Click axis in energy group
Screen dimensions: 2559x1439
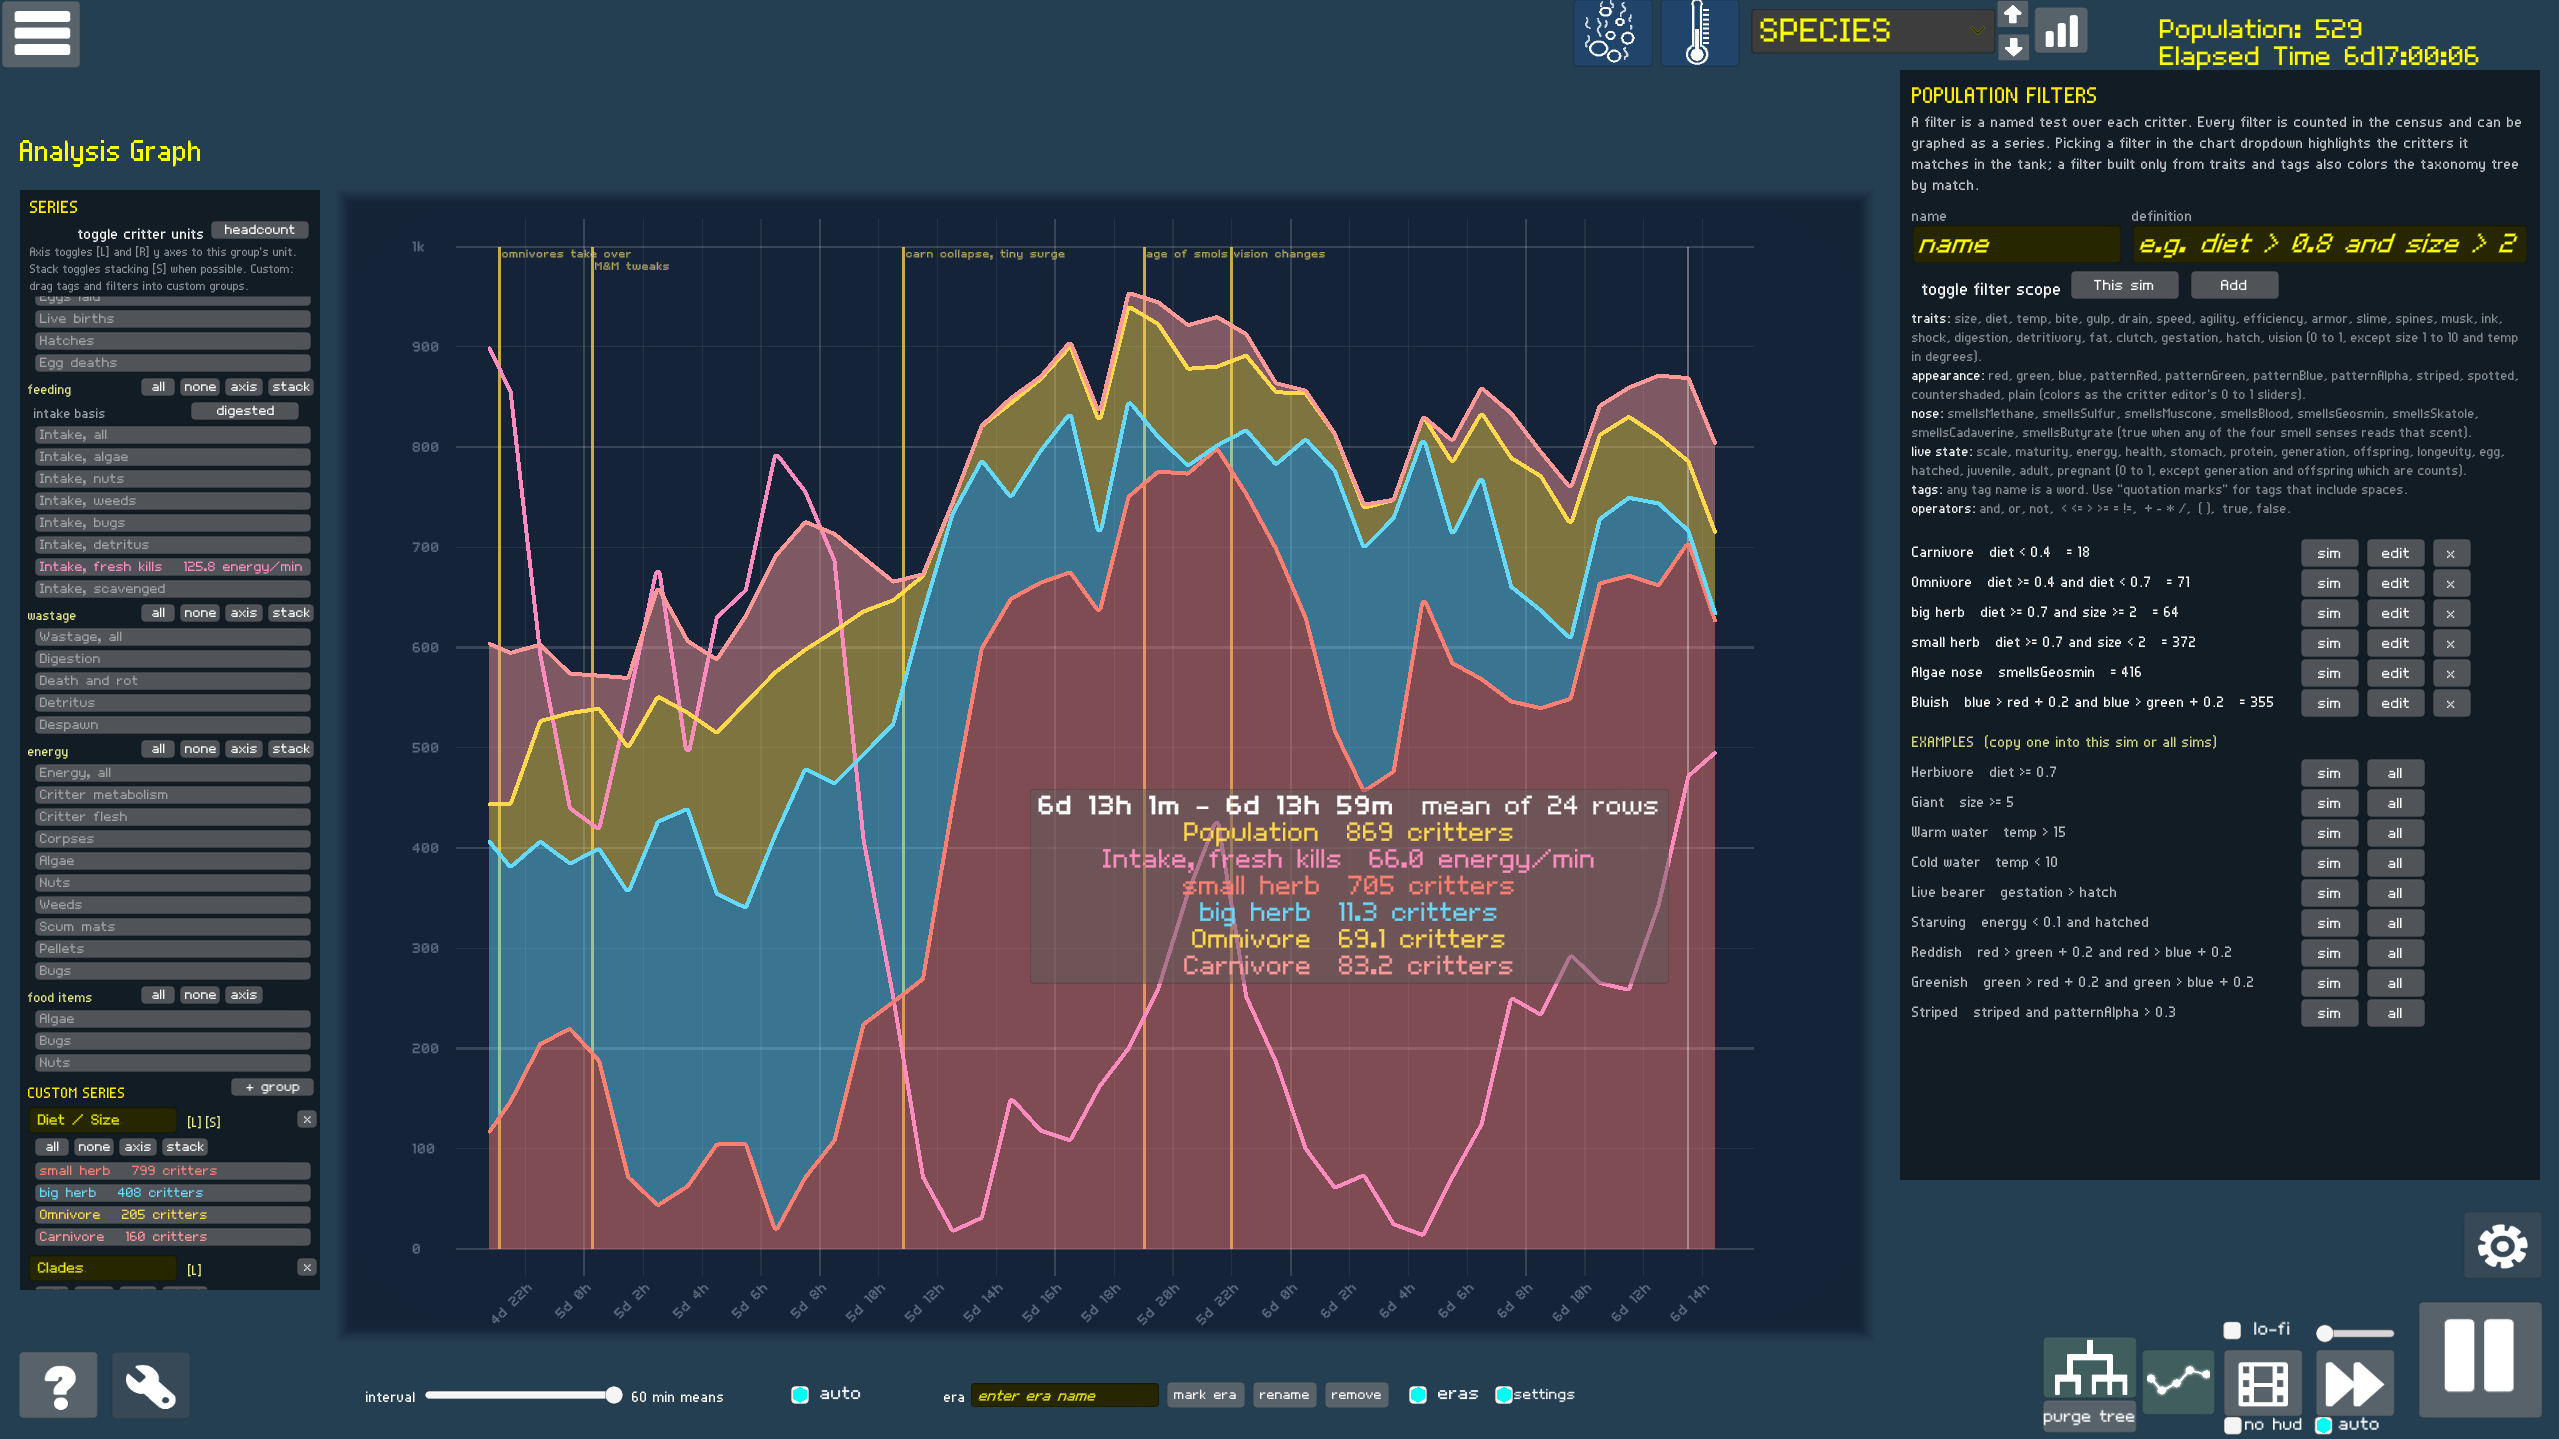(244, 749)
